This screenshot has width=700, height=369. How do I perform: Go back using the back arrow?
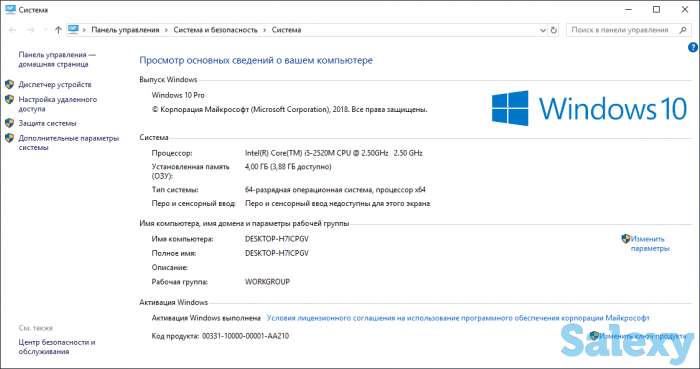tap(12, 30)
